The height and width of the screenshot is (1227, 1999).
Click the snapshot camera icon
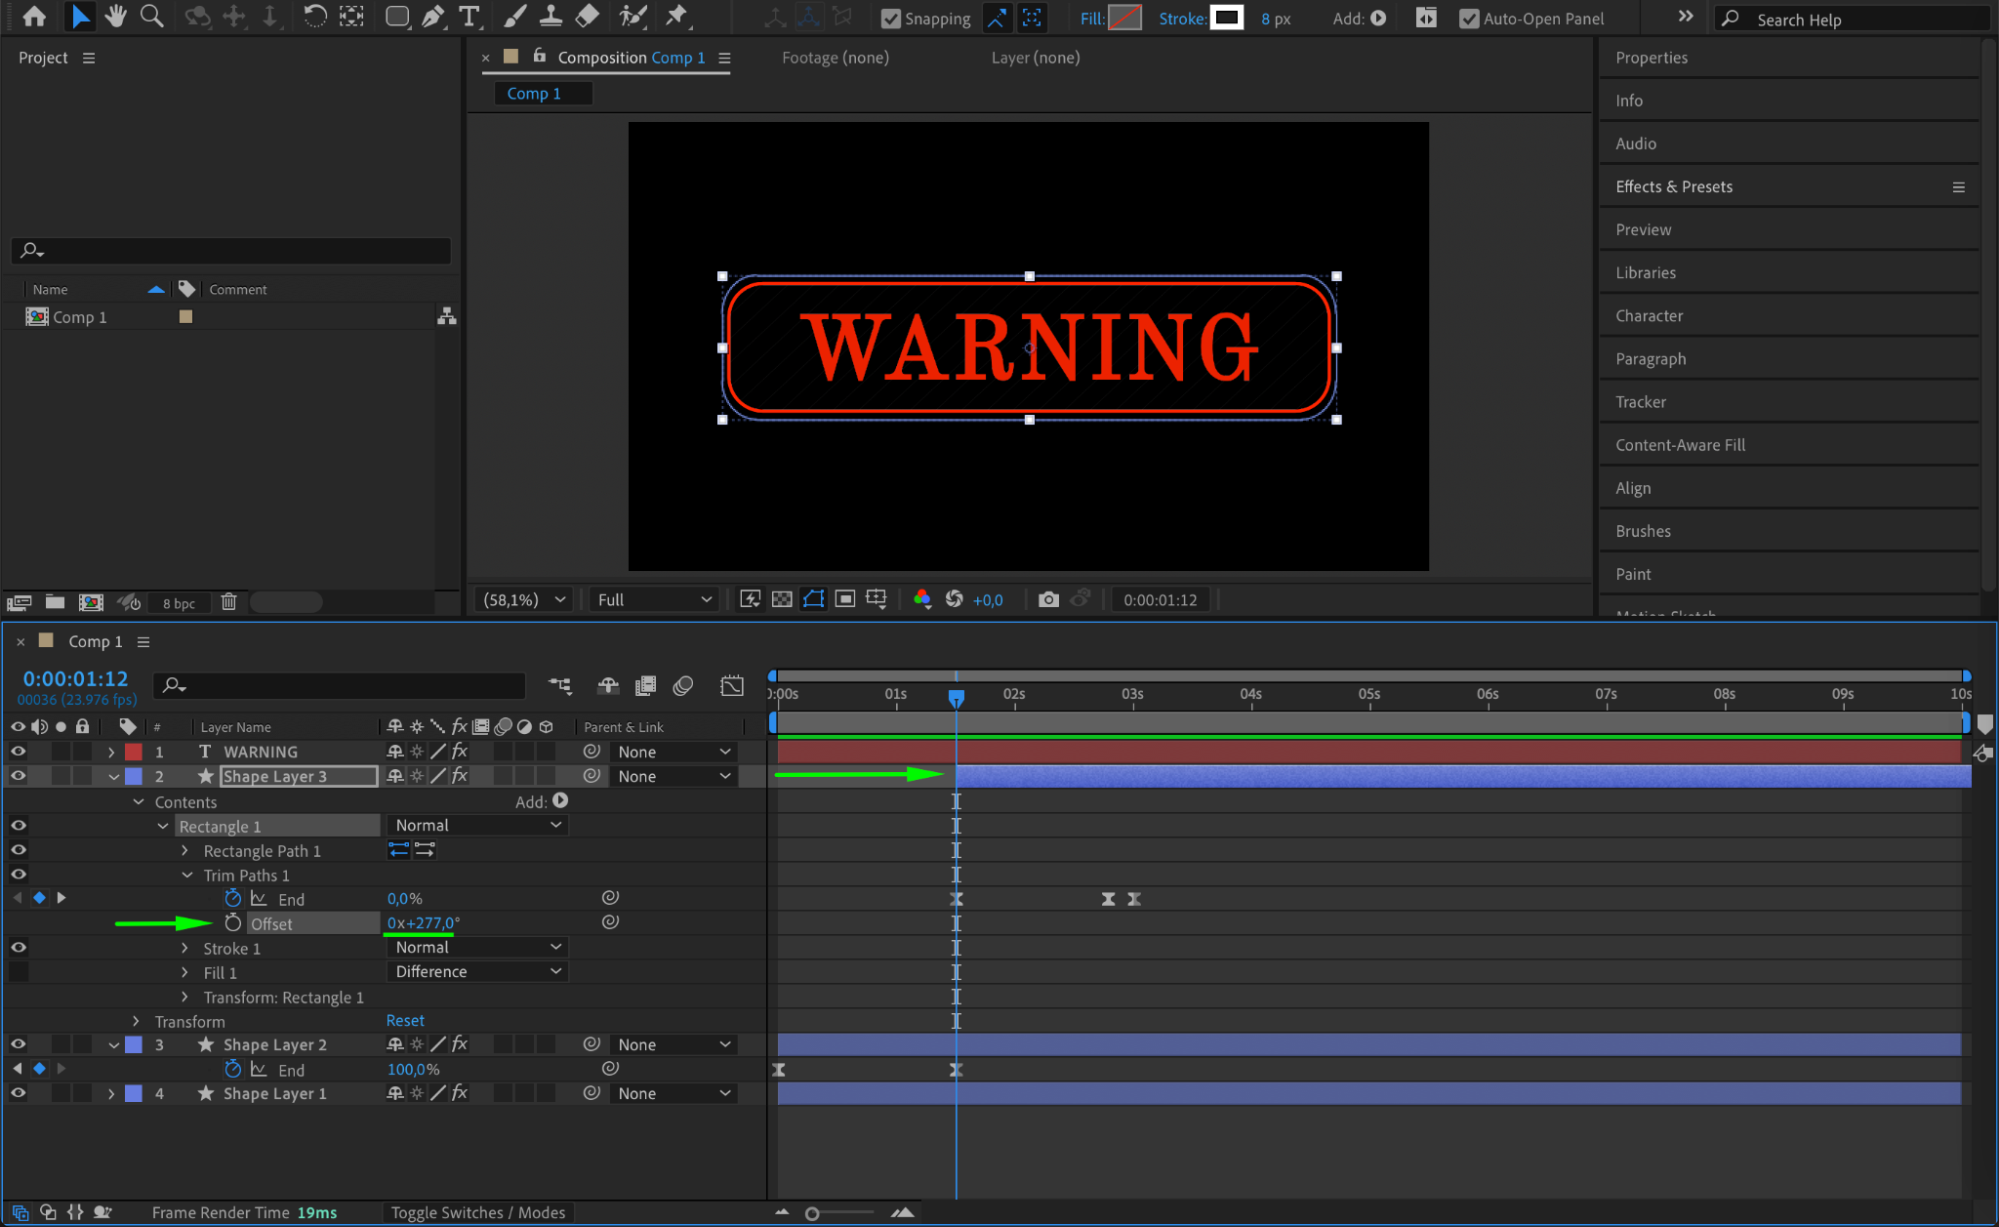tap(1048, 599)
